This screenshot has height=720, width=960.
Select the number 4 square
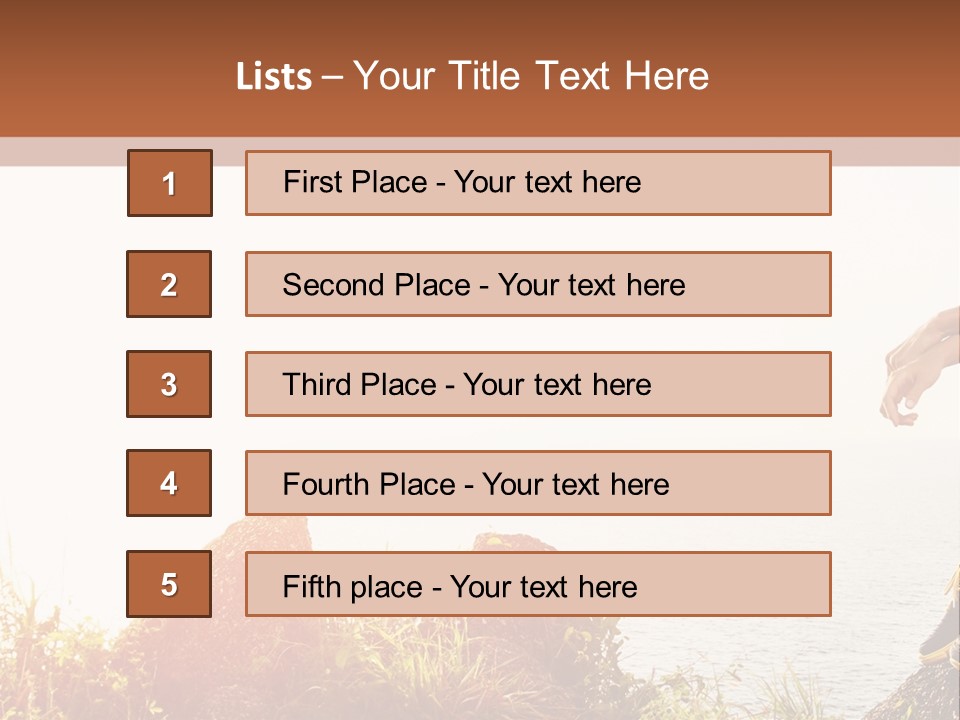[x=169, y=483]
